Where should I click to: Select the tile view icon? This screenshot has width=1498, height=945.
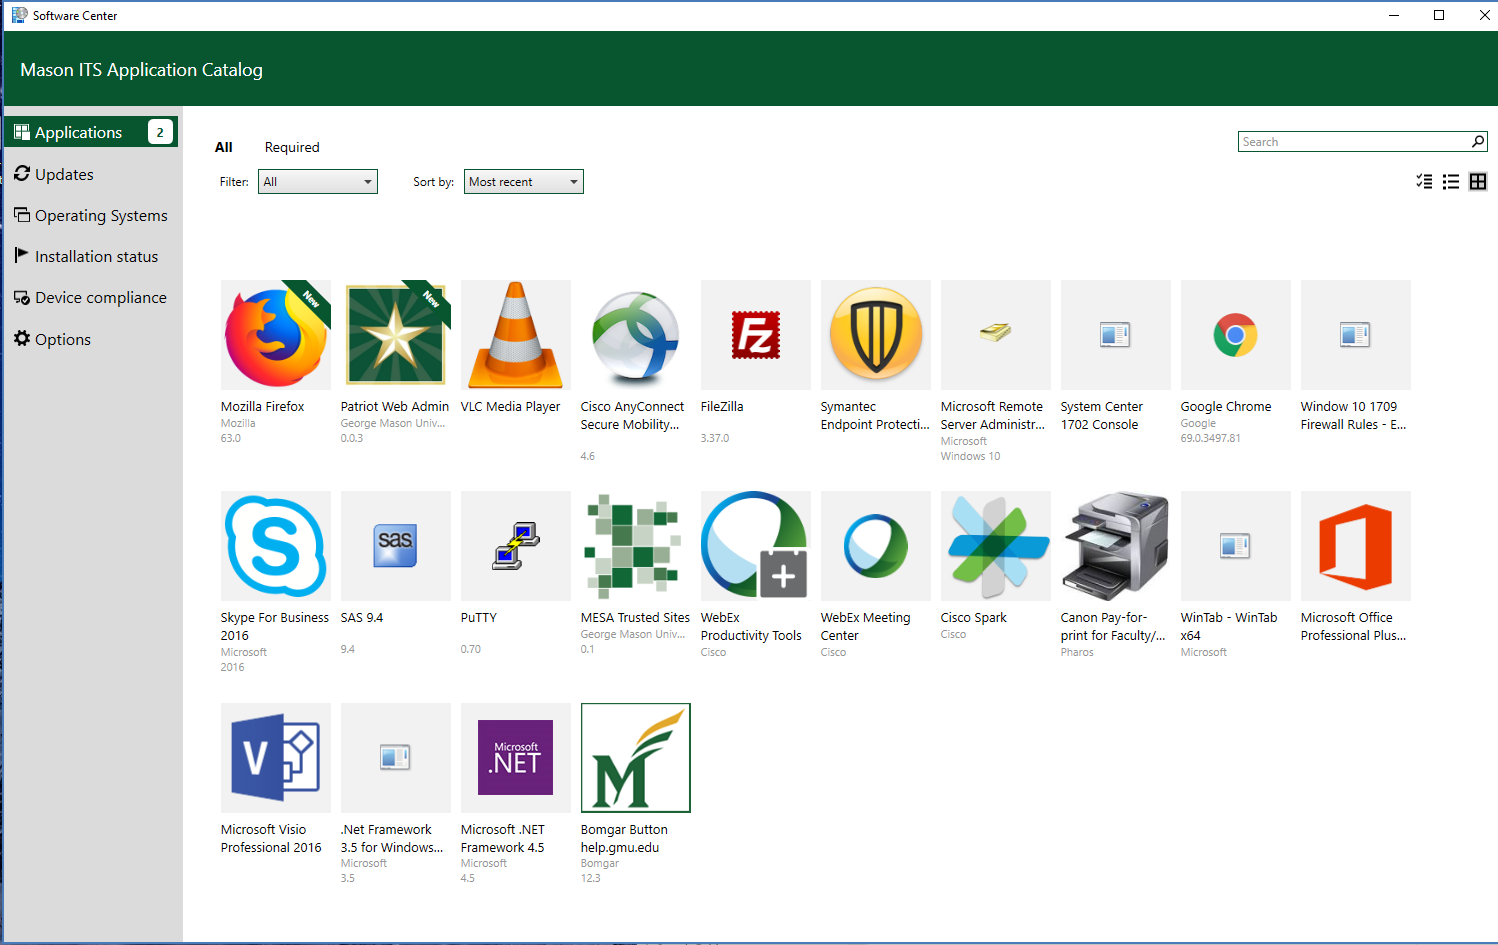[x=1478, y=181]
